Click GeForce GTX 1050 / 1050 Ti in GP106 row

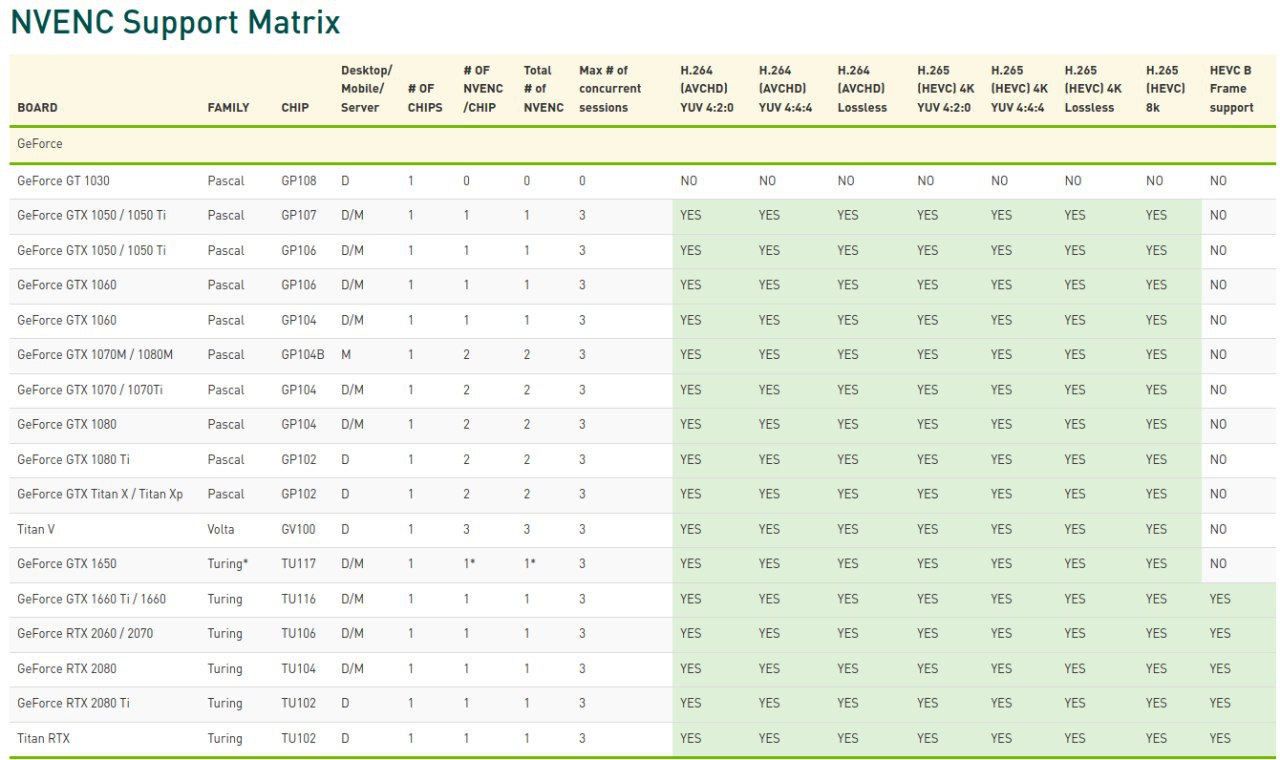[92, 250]
